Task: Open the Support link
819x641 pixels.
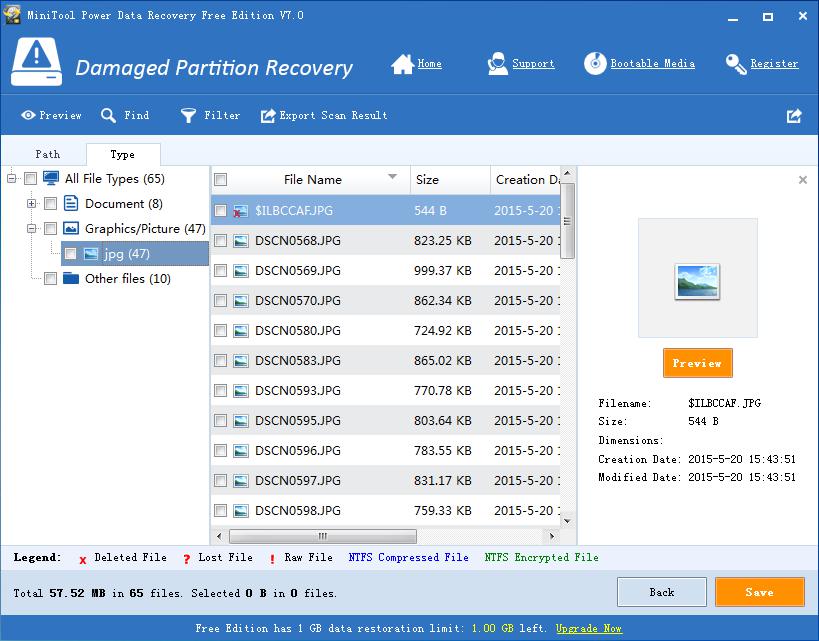Action: pos(533,64)
